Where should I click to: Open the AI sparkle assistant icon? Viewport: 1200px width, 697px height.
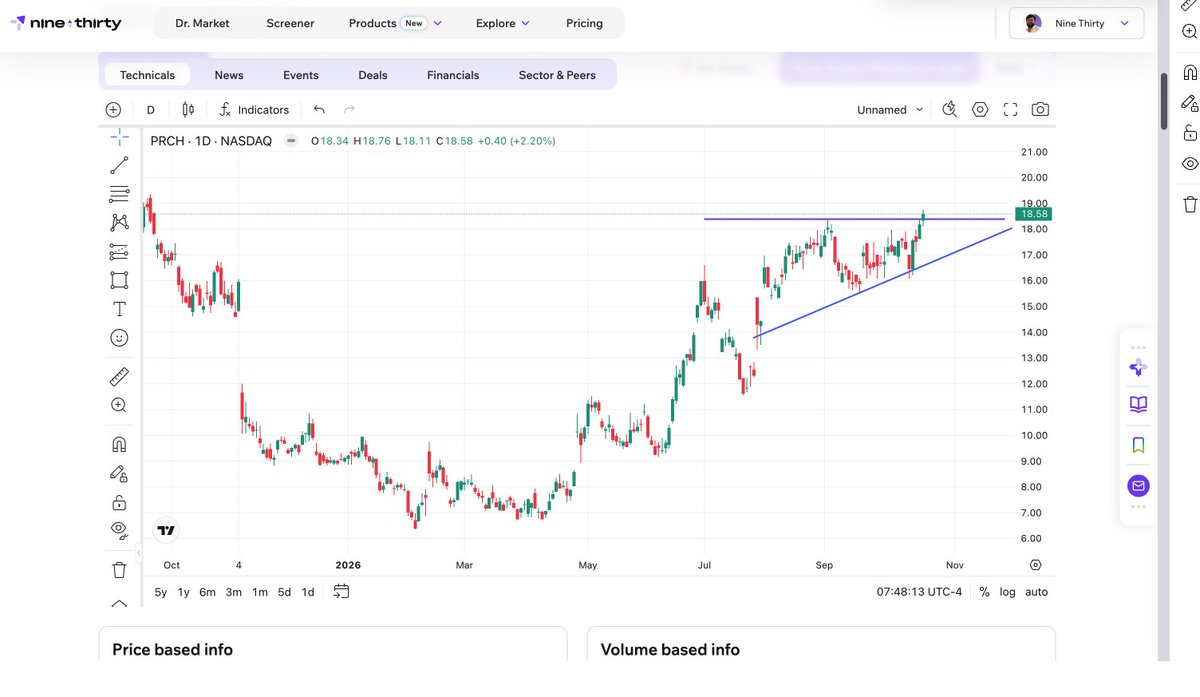pyautogui.click(x=1138, y=367)
